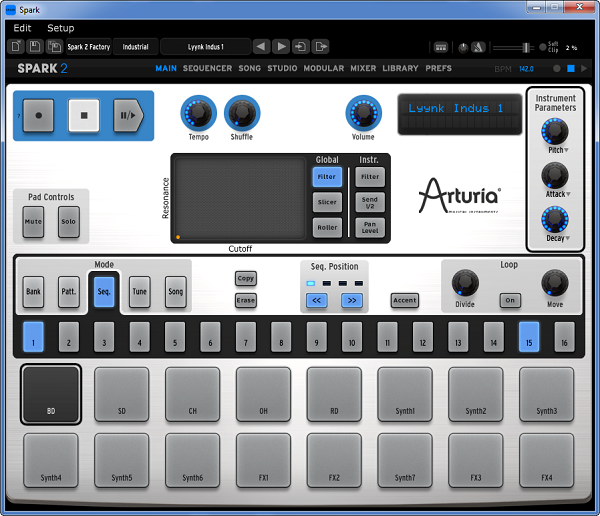Click the small play triangle beside BPM
This screenshot has width=600, height=516.
[584, 69]
